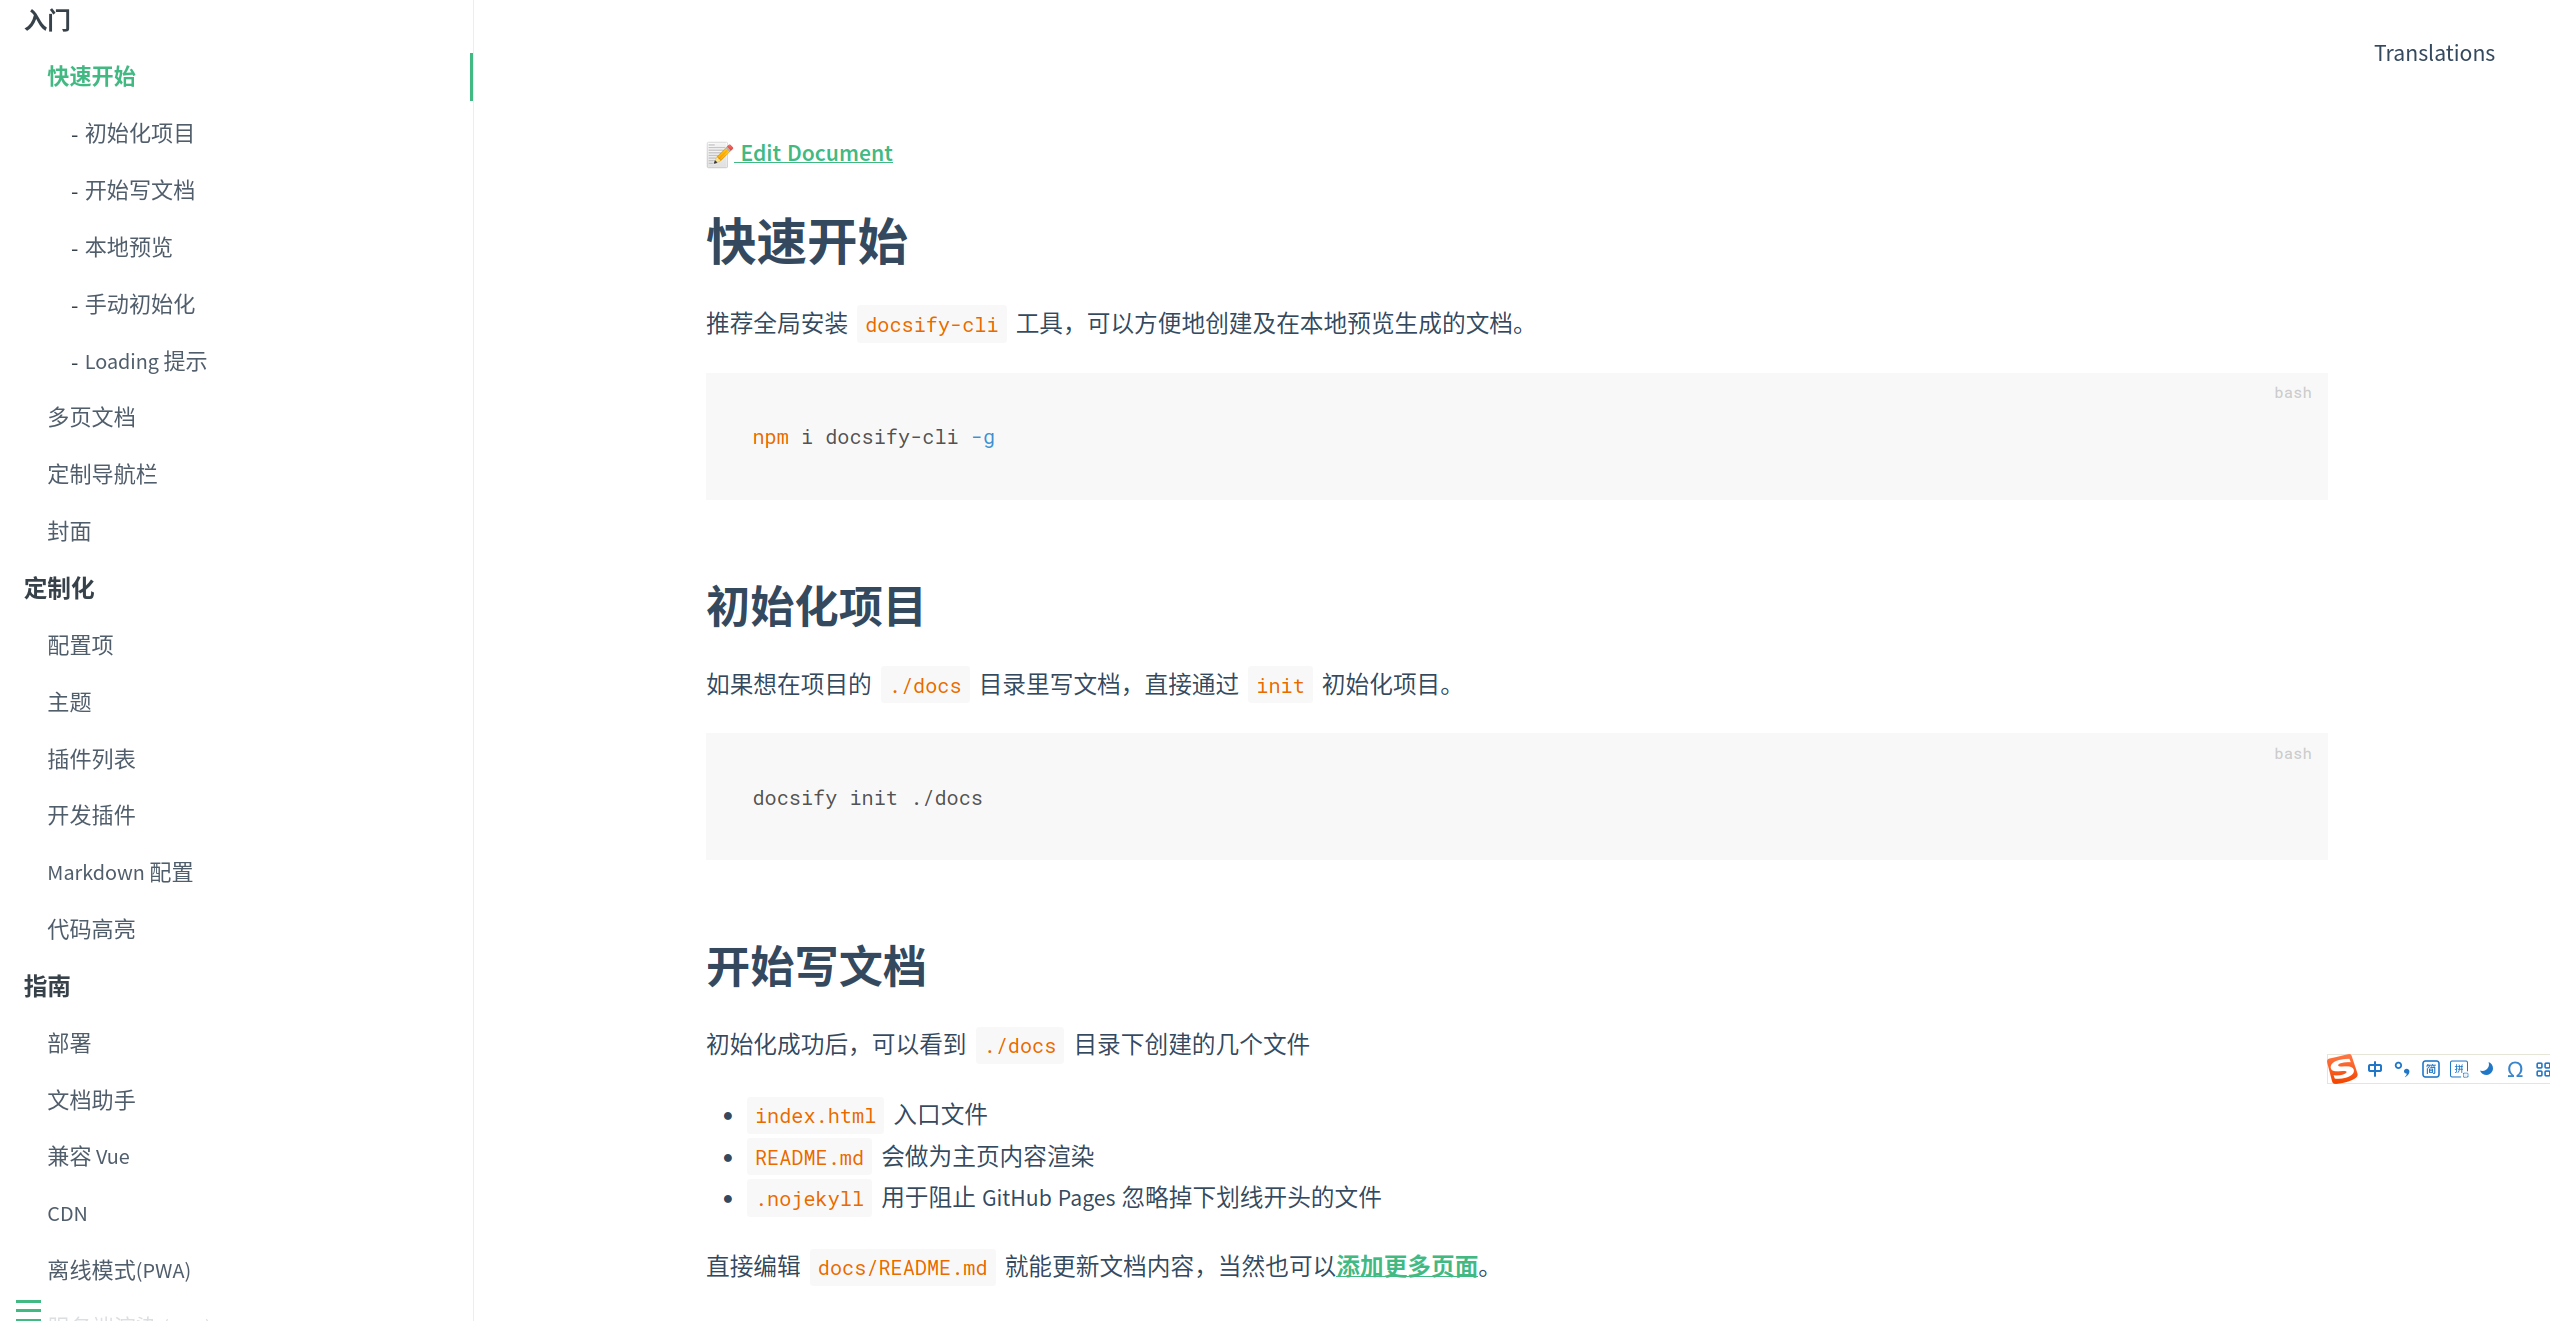This screenshot has height=1321, width=2550.
Task: Collapse the sidebar with the hamburger toggle
Action: (29, 1308)
